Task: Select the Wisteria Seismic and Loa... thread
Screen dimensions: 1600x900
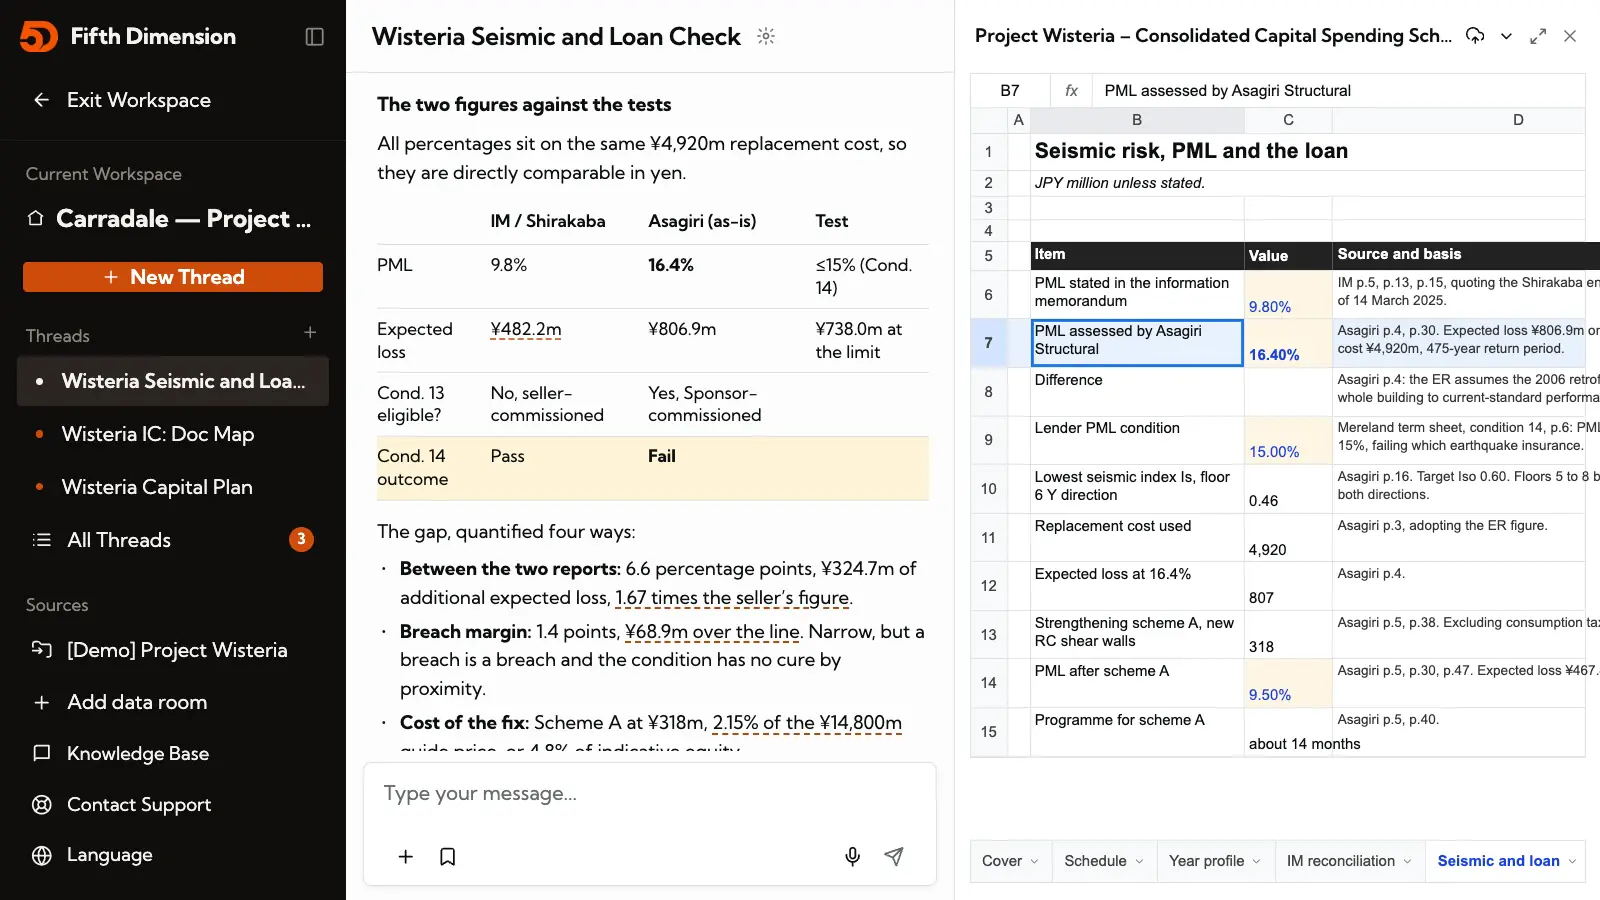Action: [172, 381]
